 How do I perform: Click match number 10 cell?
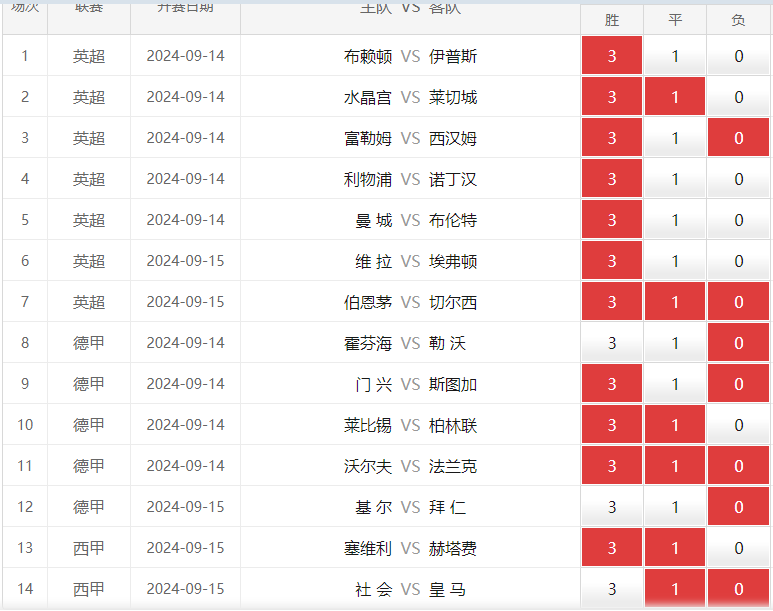25,424
